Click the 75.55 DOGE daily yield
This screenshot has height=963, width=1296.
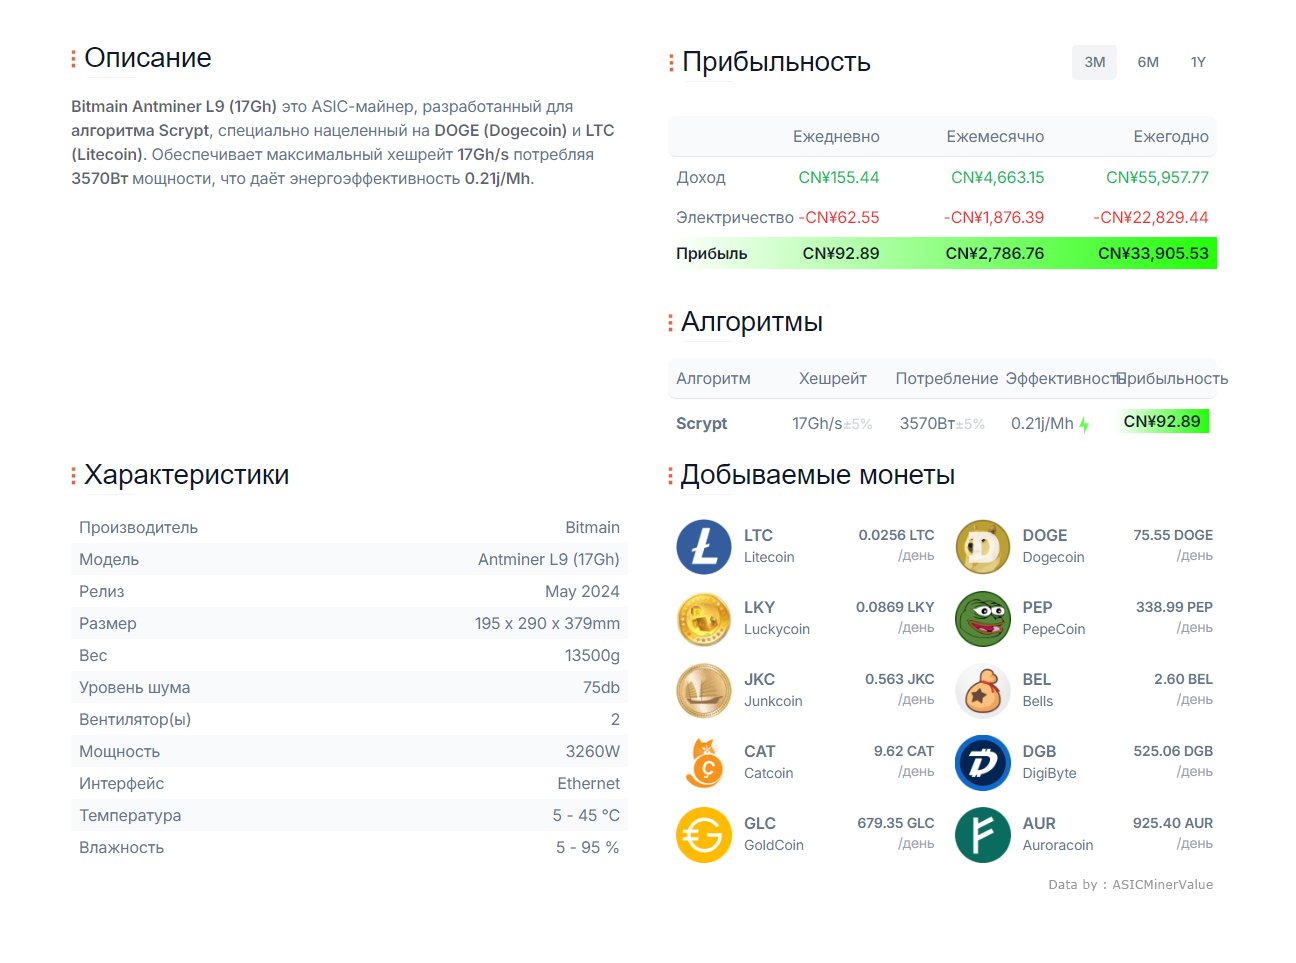click(x=1173, y=535)
